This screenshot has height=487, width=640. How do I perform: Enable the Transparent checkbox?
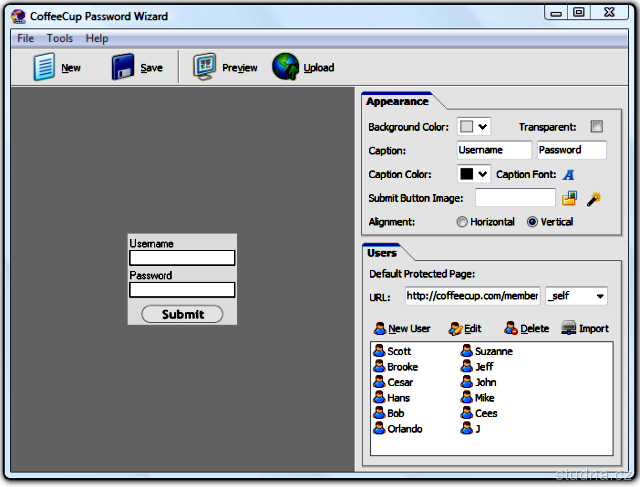tap(597, 127)
